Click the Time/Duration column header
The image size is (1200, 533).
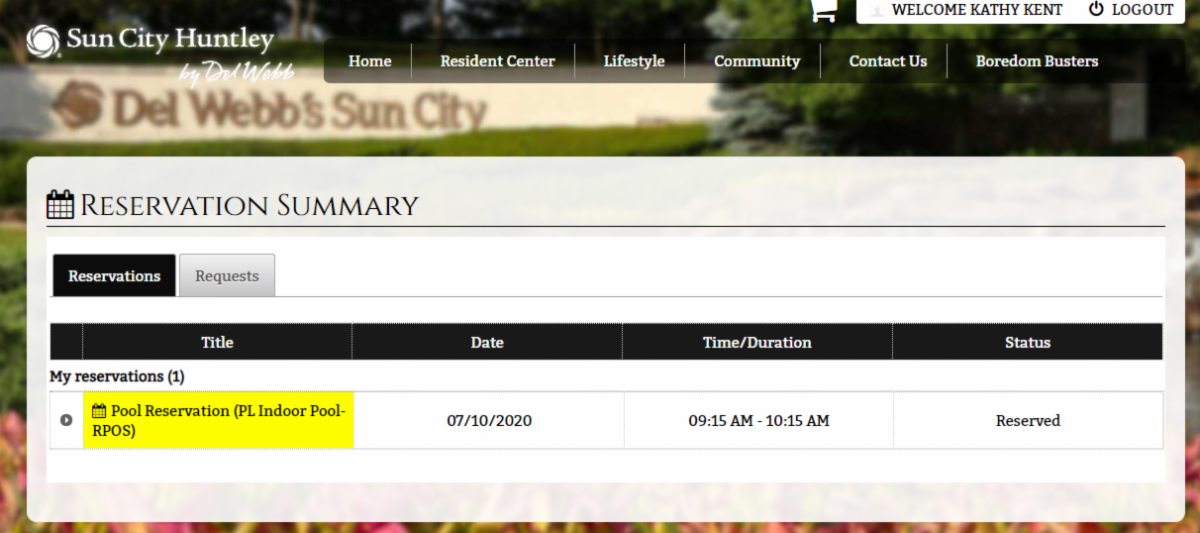click(757, 342)
